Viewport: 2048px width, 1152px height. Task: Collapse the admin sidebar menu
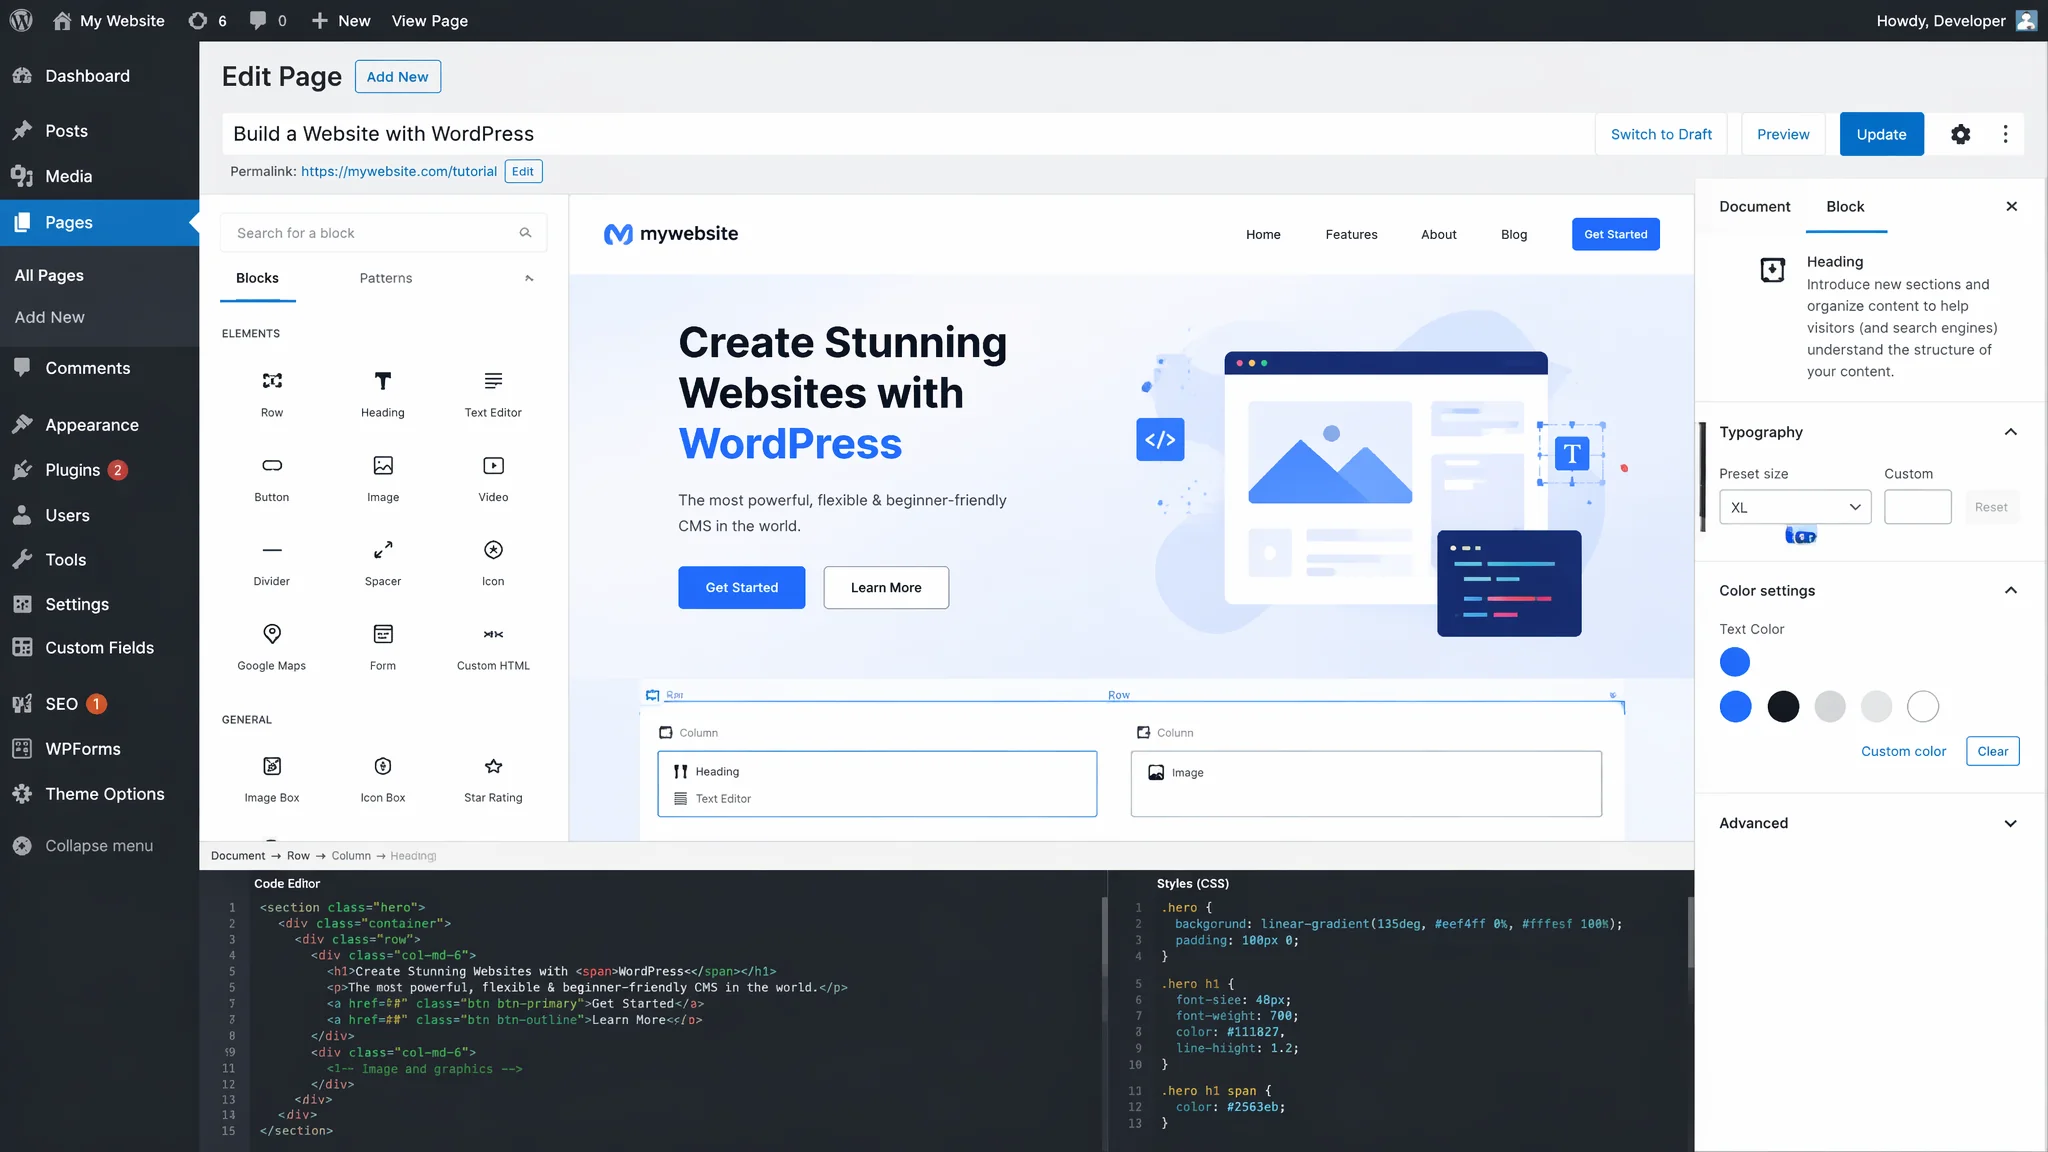[x=83, y=845]
